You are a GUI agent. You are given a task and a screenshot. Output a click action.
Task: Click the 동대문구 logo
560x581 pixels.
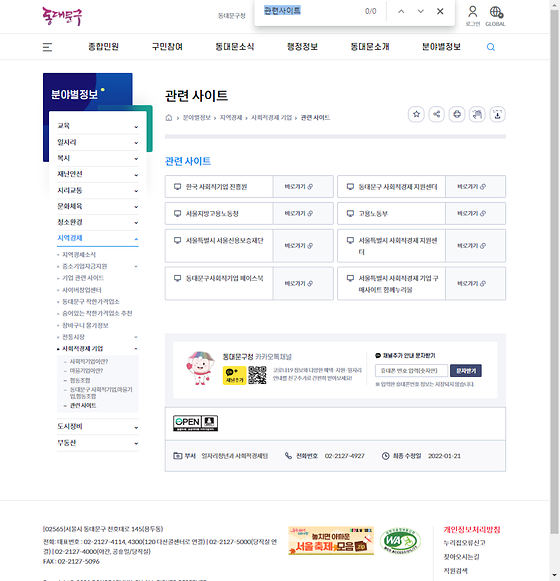tap(62, 16)
